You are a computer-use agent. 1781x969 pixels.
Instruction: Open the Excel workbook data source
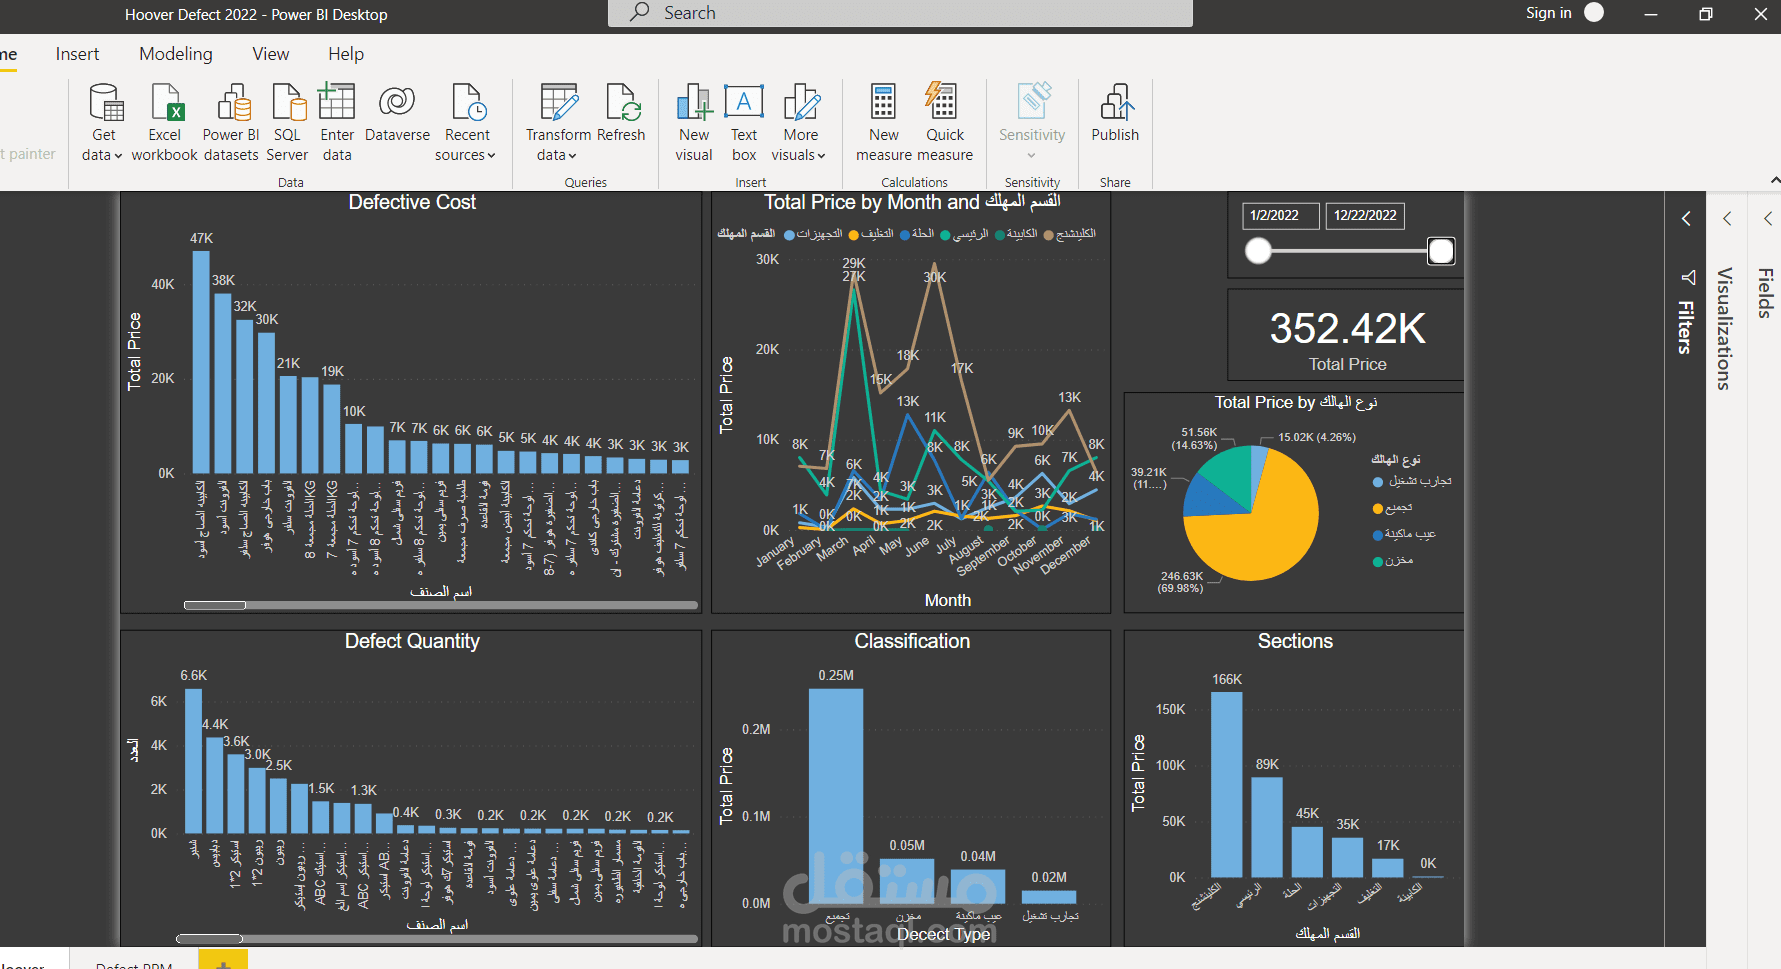tap(165, 123)
